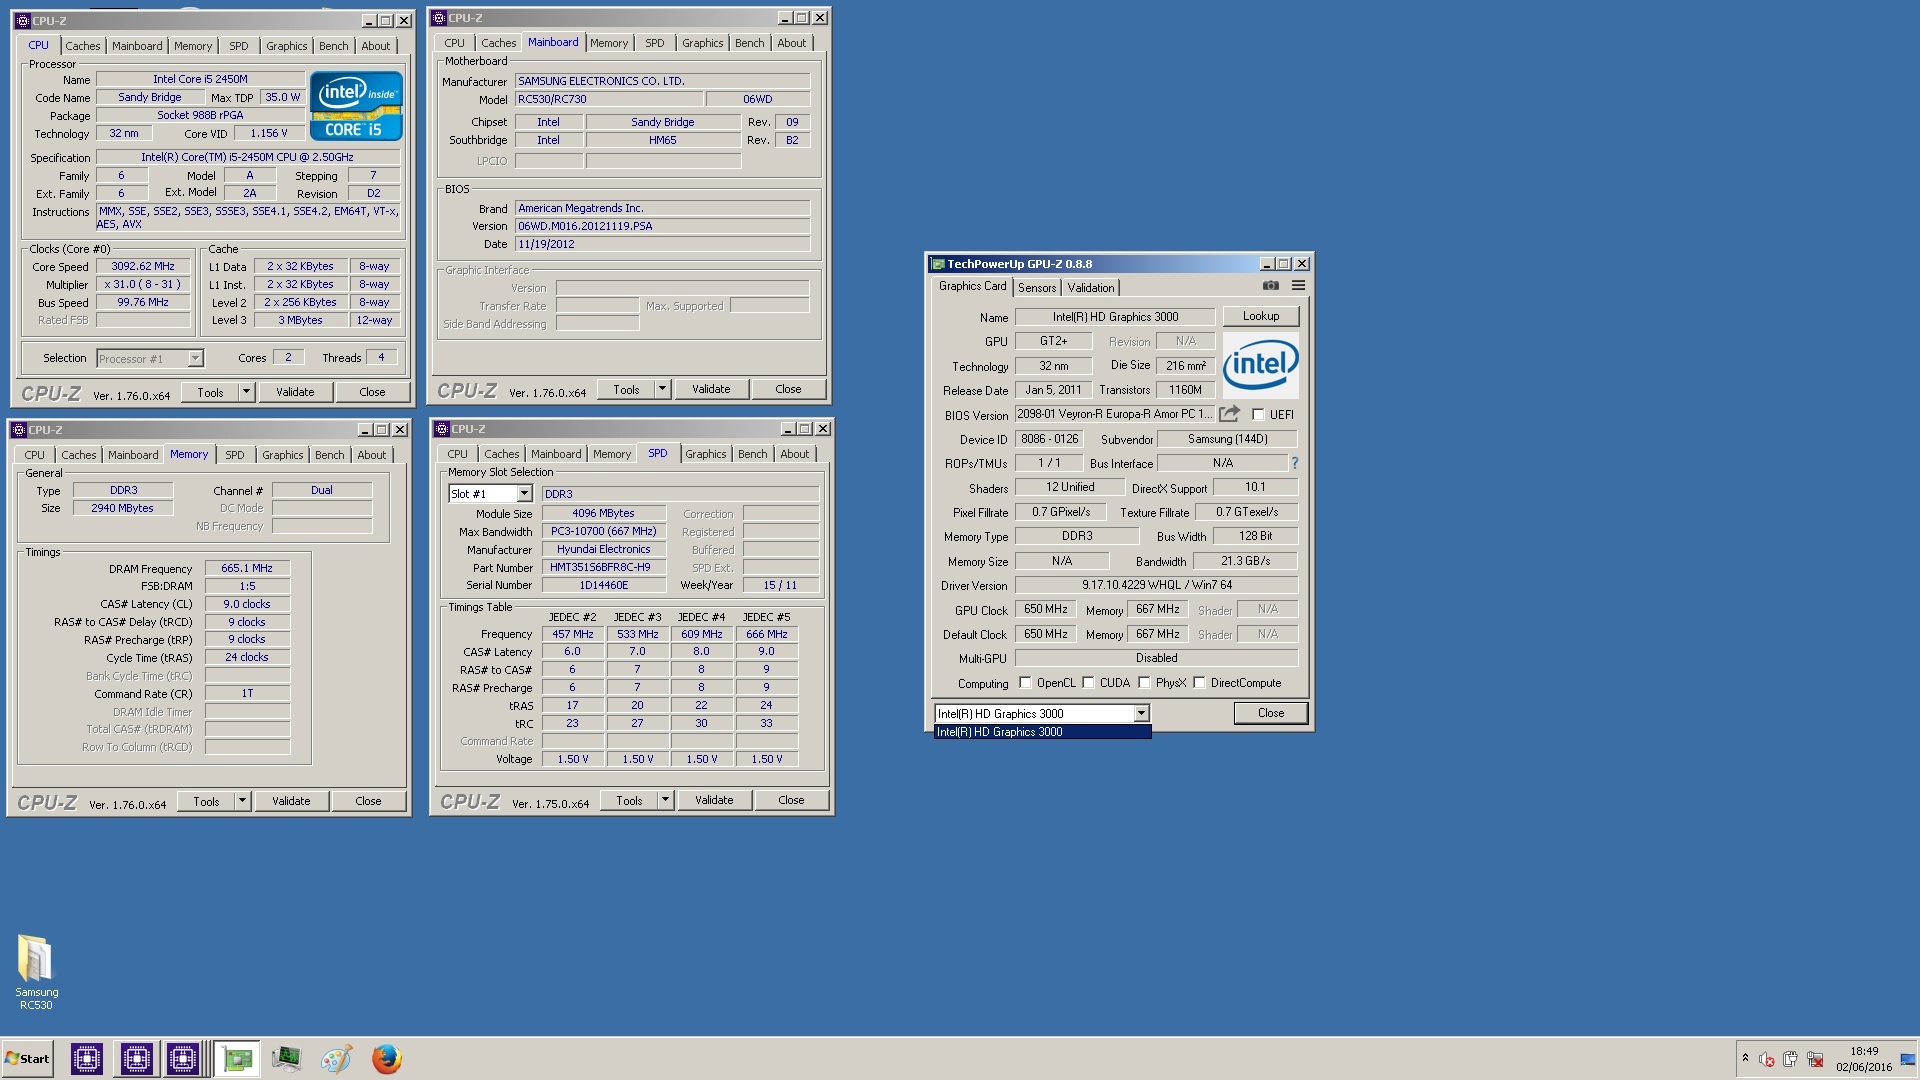Screen dimensions: 1920x1080
Task: Click the Model RC530/RC730 value
Action: tap(608, 99)
